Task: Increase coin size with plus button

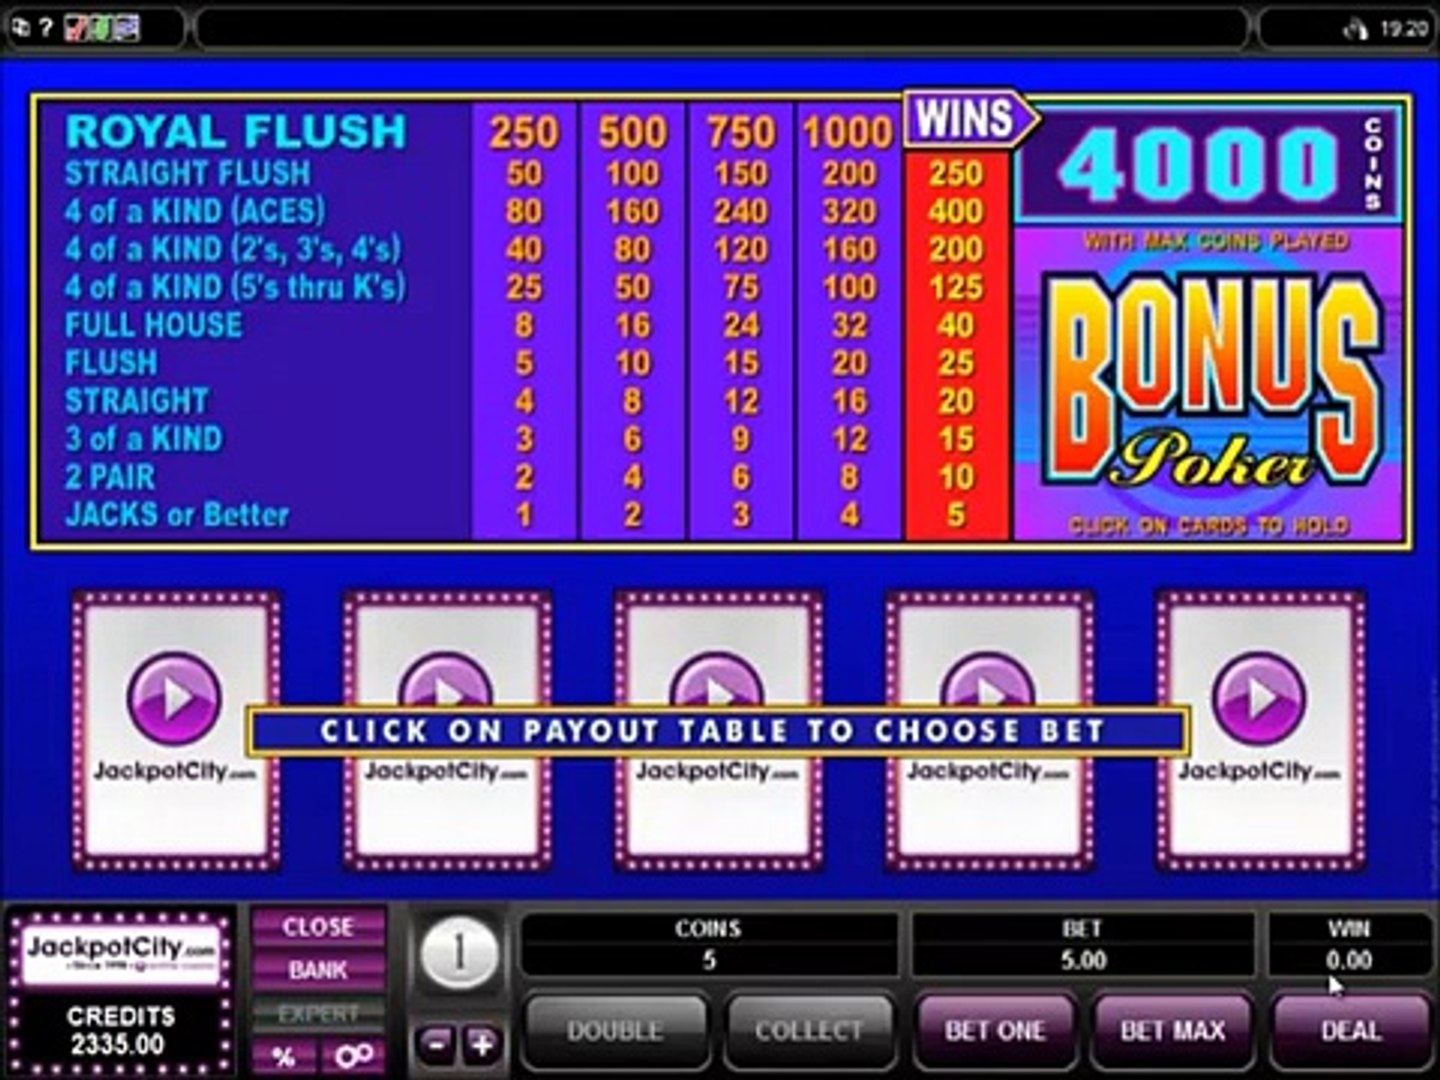Action: click(x=481, y=1046)
